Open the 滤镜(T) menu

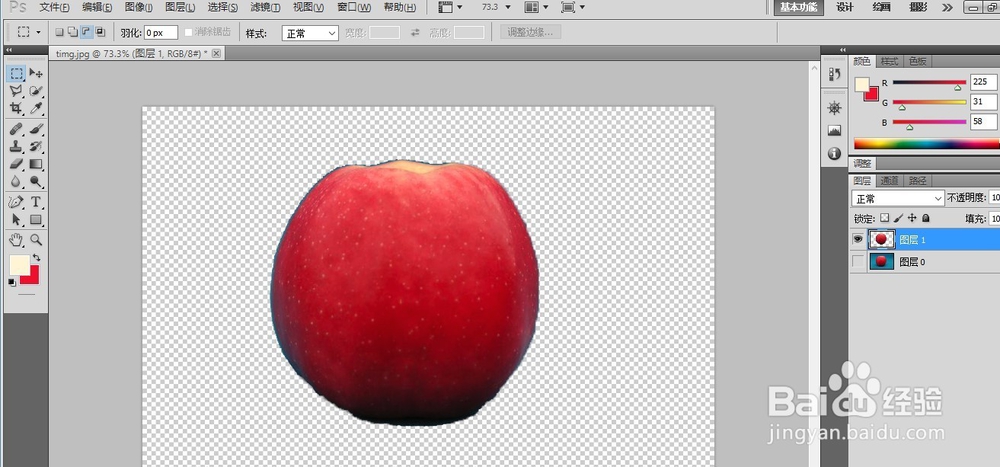265,8
